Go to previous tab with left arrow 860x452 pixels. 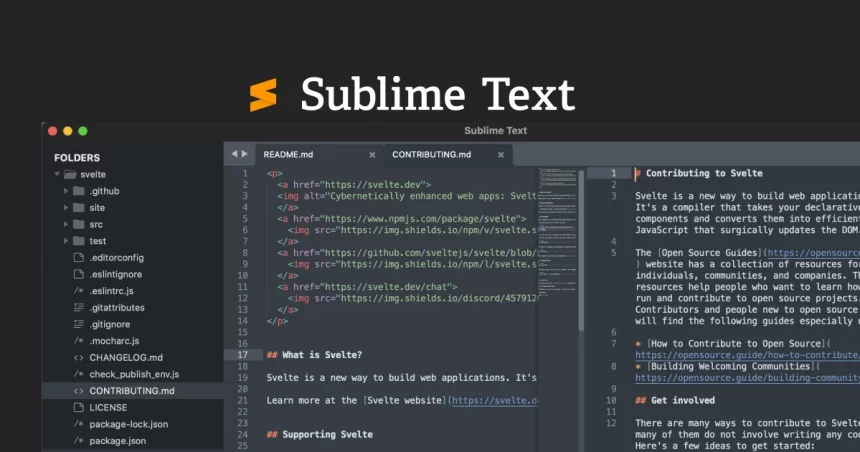point(234,154)
